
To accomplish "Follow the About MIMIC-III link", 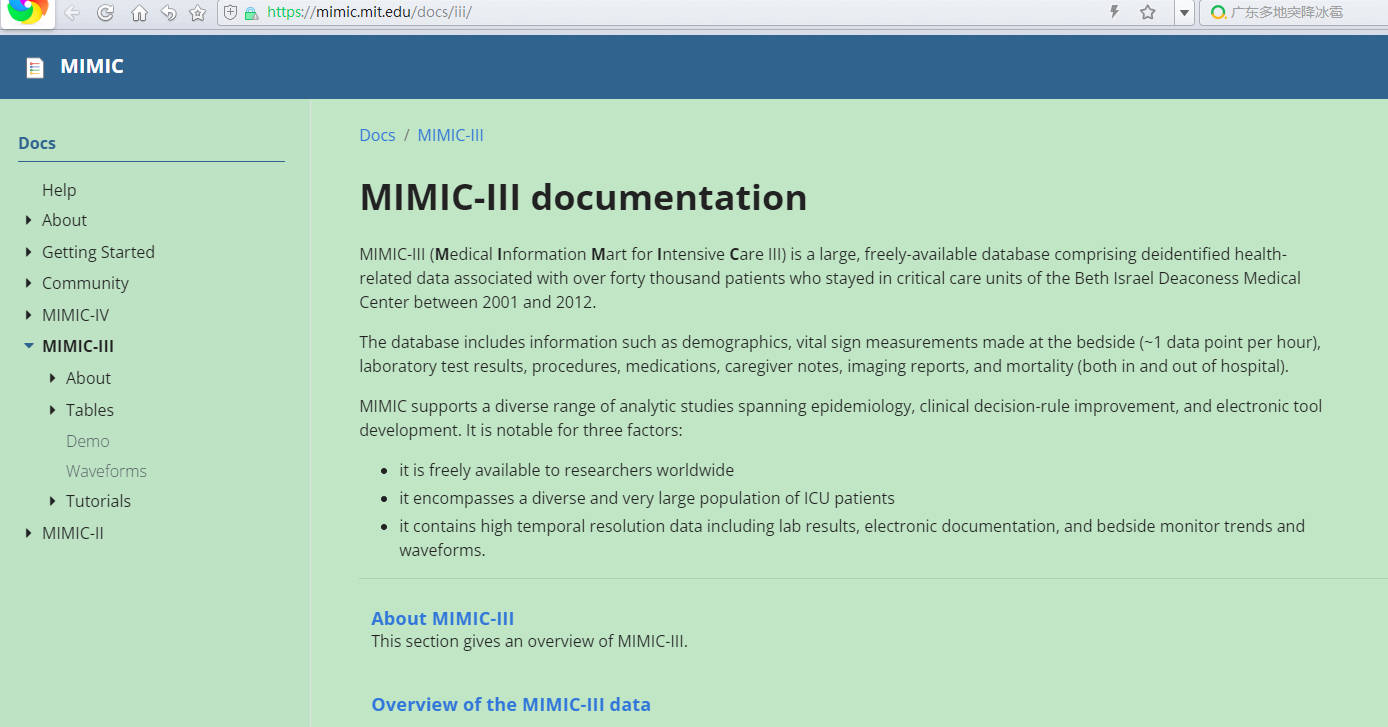I will coord(443,618).
